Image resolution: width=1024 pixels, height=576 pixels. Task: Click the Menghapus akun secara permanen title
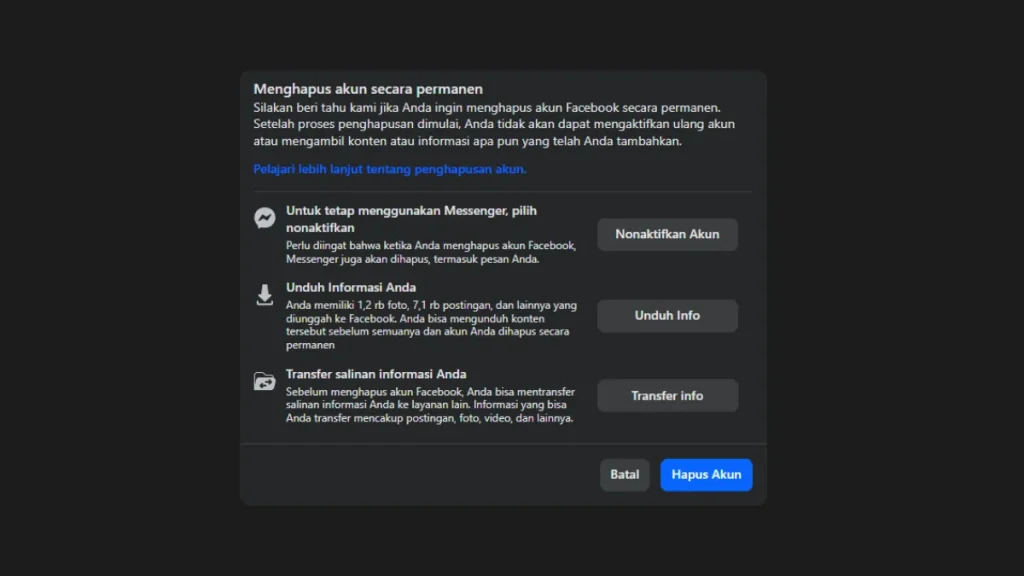point(368,89)
